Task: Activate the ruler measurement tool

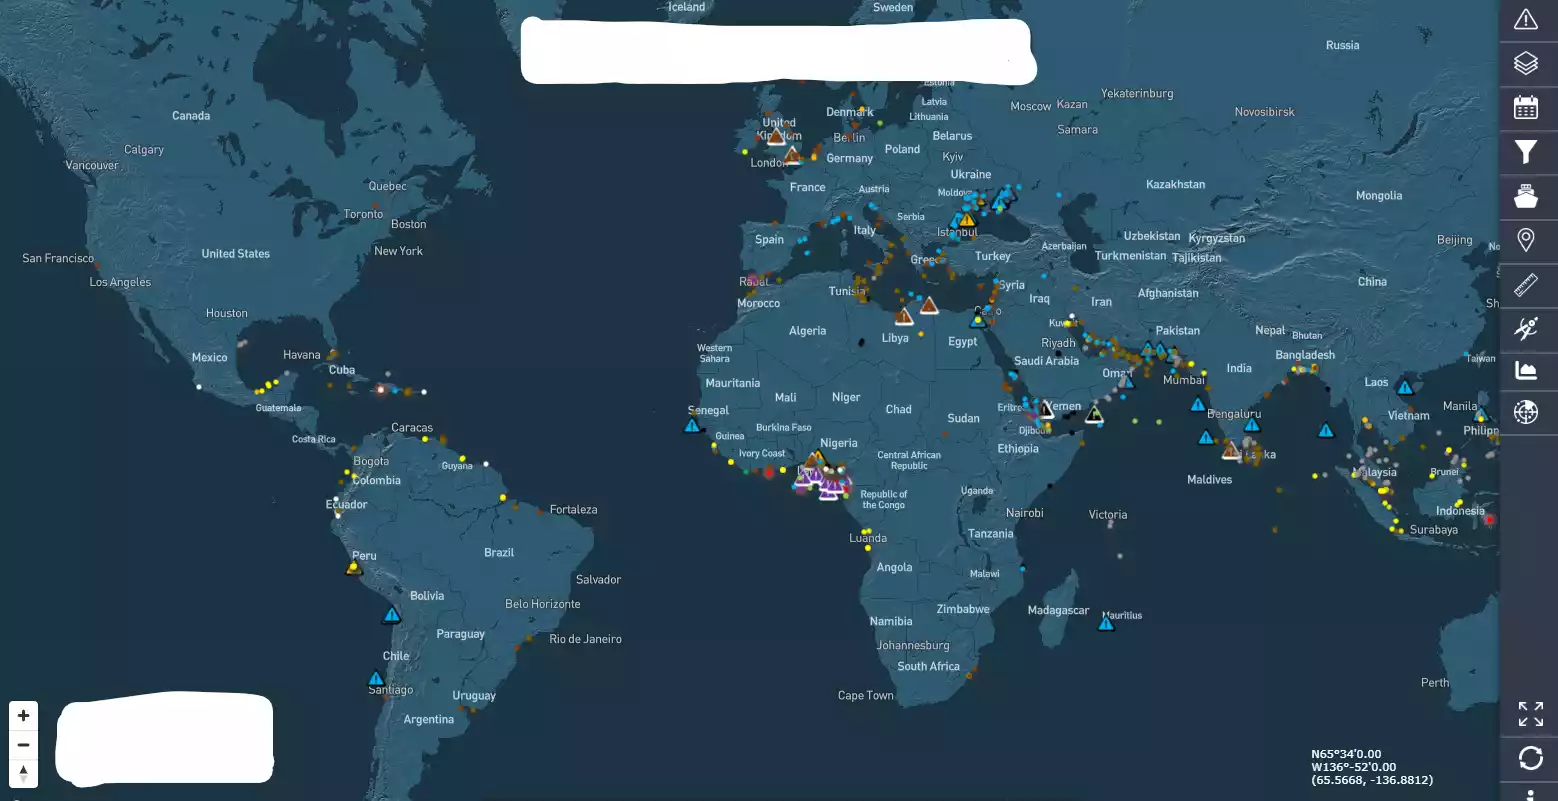Action: (x=1527, y=284)
